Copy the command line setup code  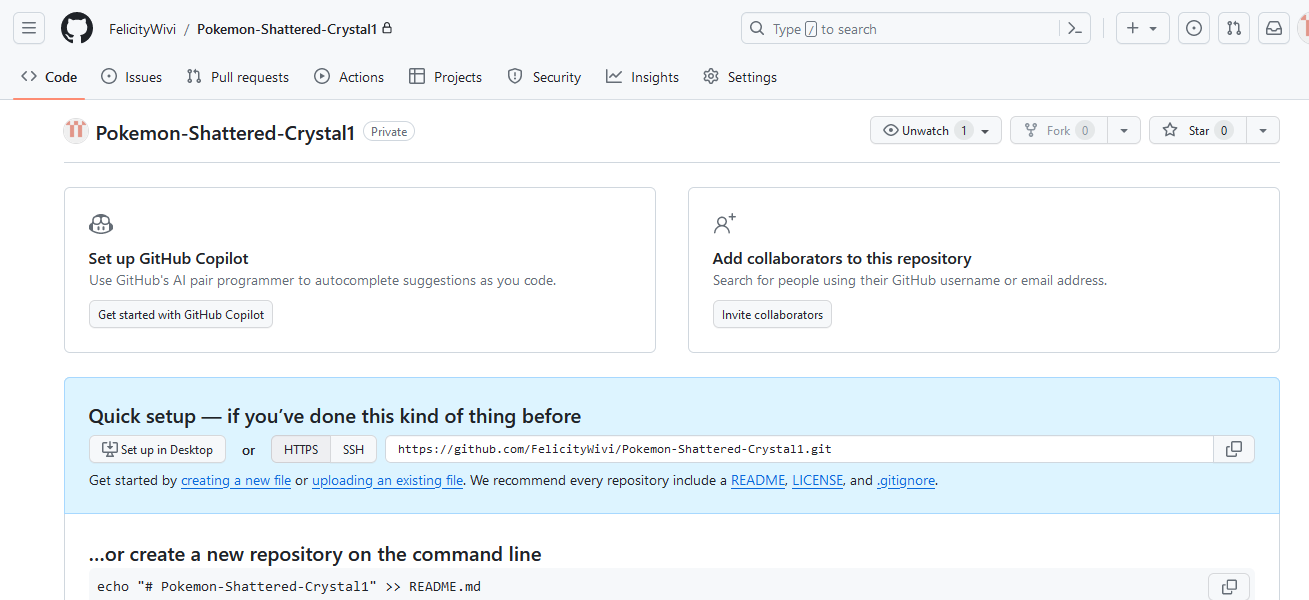click(1229, 586)
